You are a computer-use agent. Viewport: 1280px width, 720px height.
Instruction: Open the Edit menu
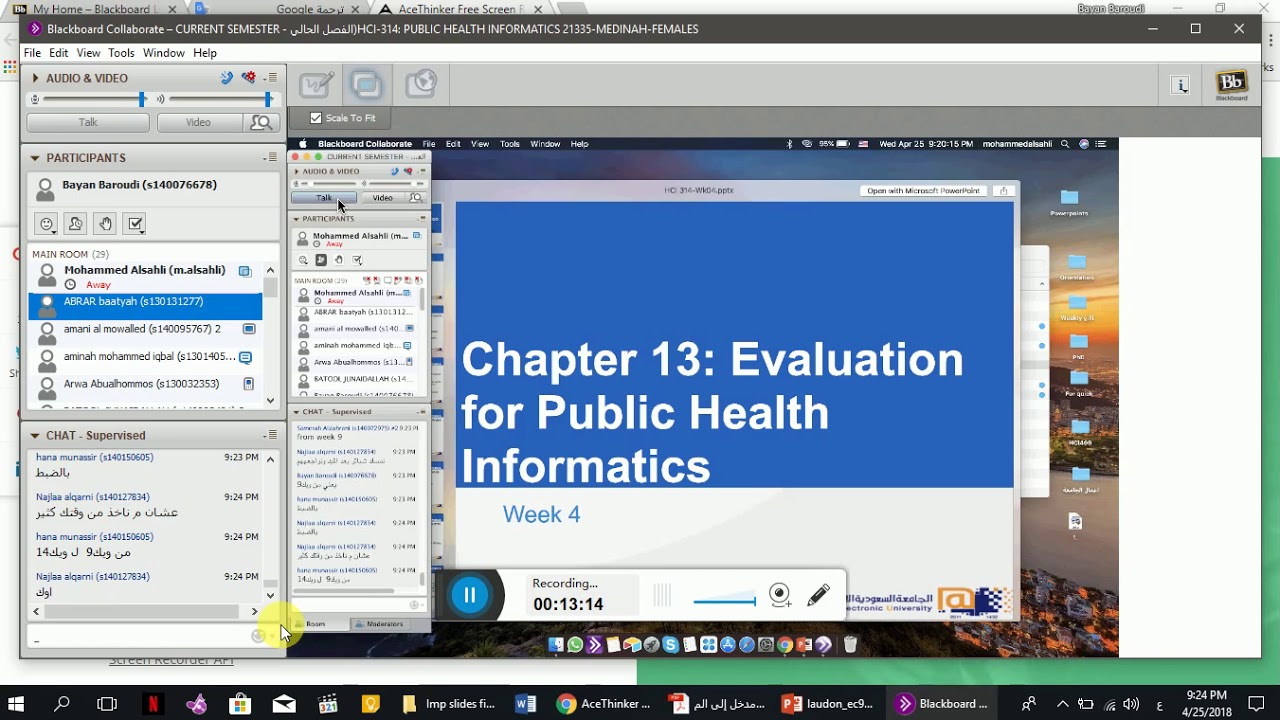[59, 53]
